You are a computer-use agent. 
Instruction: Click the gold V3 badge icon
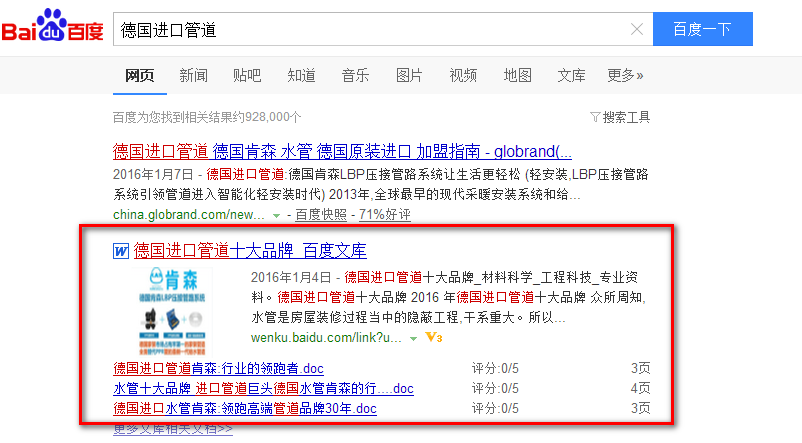tap(434, 339)
